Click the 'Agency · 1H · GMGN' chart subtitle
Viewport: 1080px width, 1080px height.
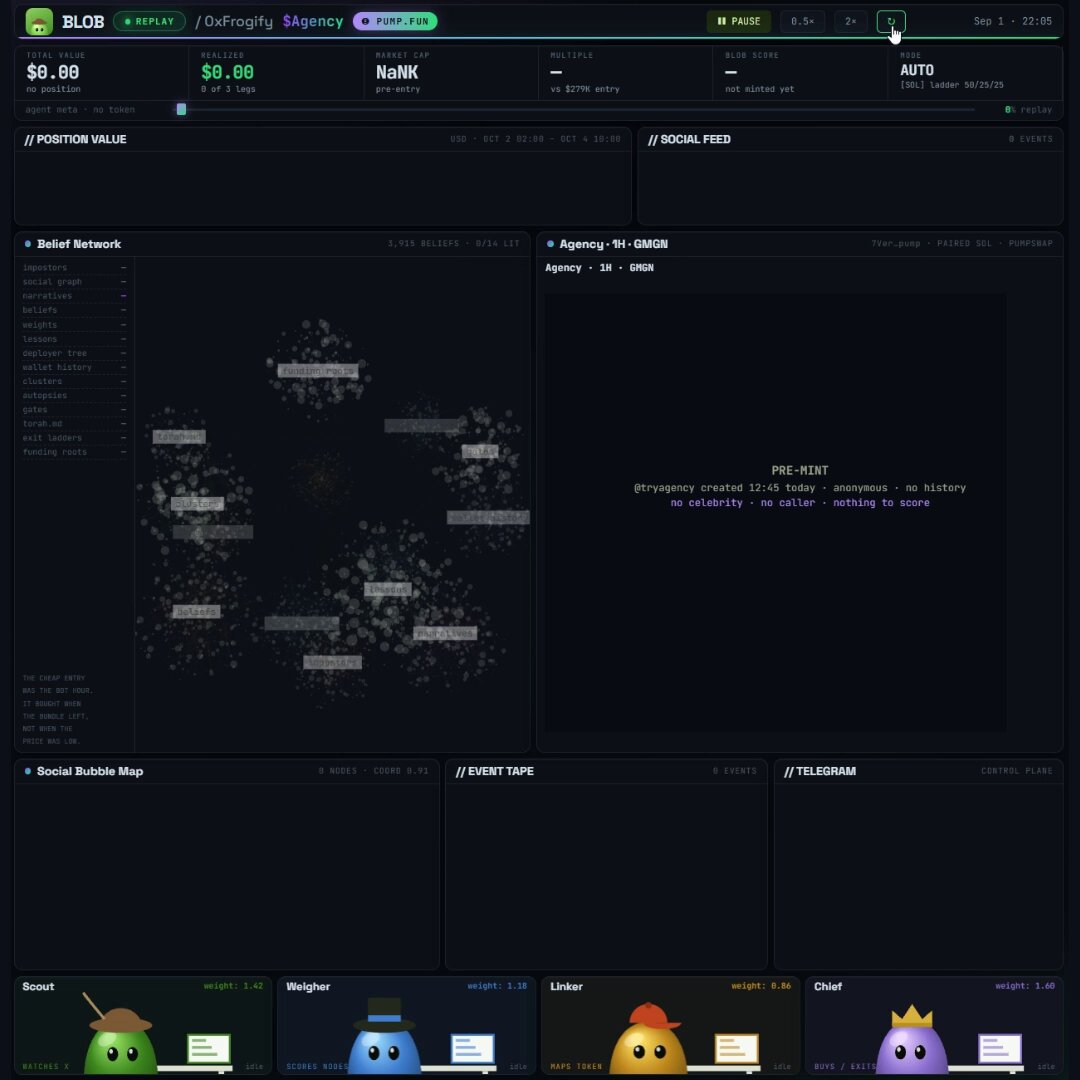point(599,268)
